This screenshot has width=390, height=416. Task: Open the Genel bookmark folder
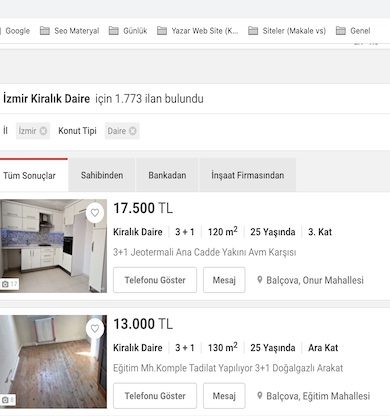(353, 31)
